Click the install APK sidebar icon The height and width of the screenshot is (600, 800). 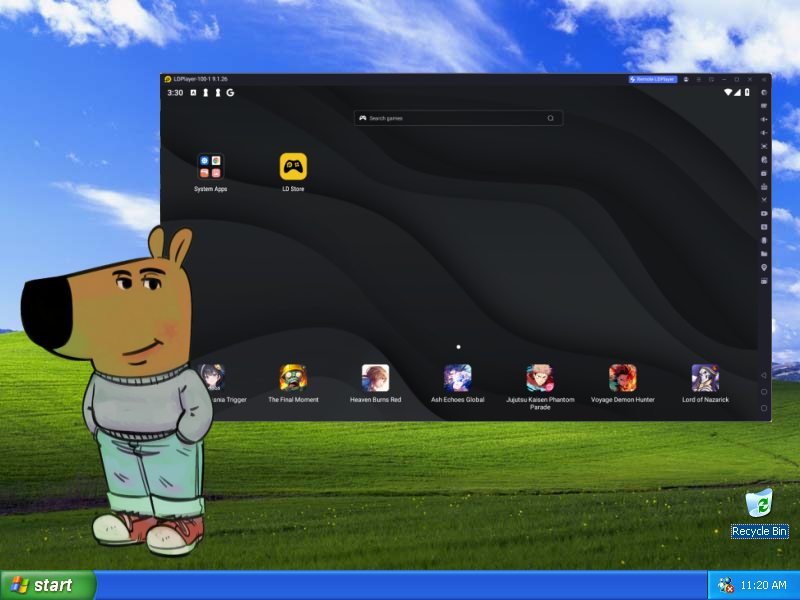(764, 187)
